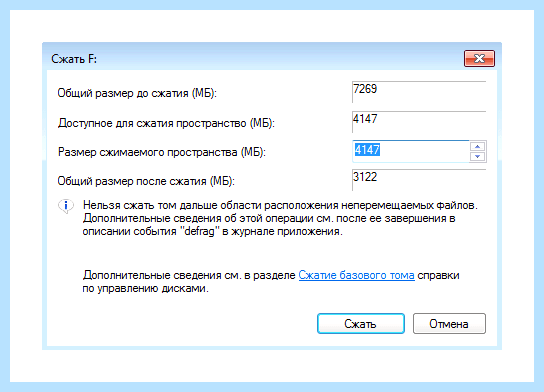
Task: Click the available shrink space value 4147
Action: pyautogui.click(x=365, y=119)
